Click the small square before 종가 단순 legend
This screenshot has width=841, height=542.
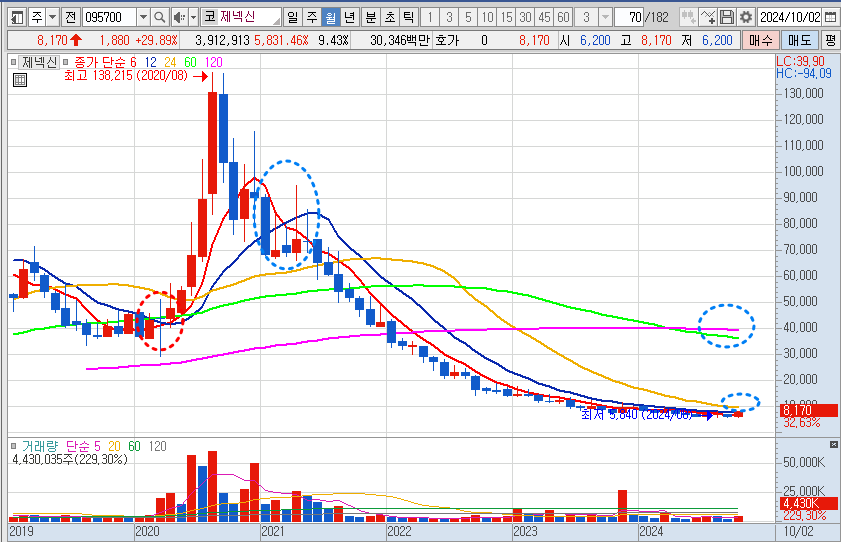point(66,62)
